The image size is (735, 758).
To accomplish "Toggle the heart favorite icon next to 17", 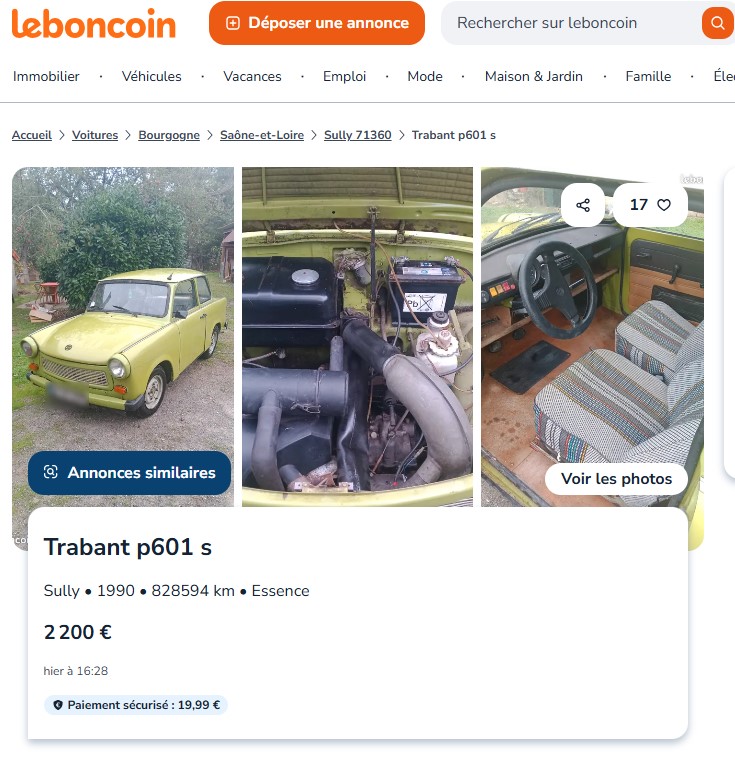I will 664,205.
